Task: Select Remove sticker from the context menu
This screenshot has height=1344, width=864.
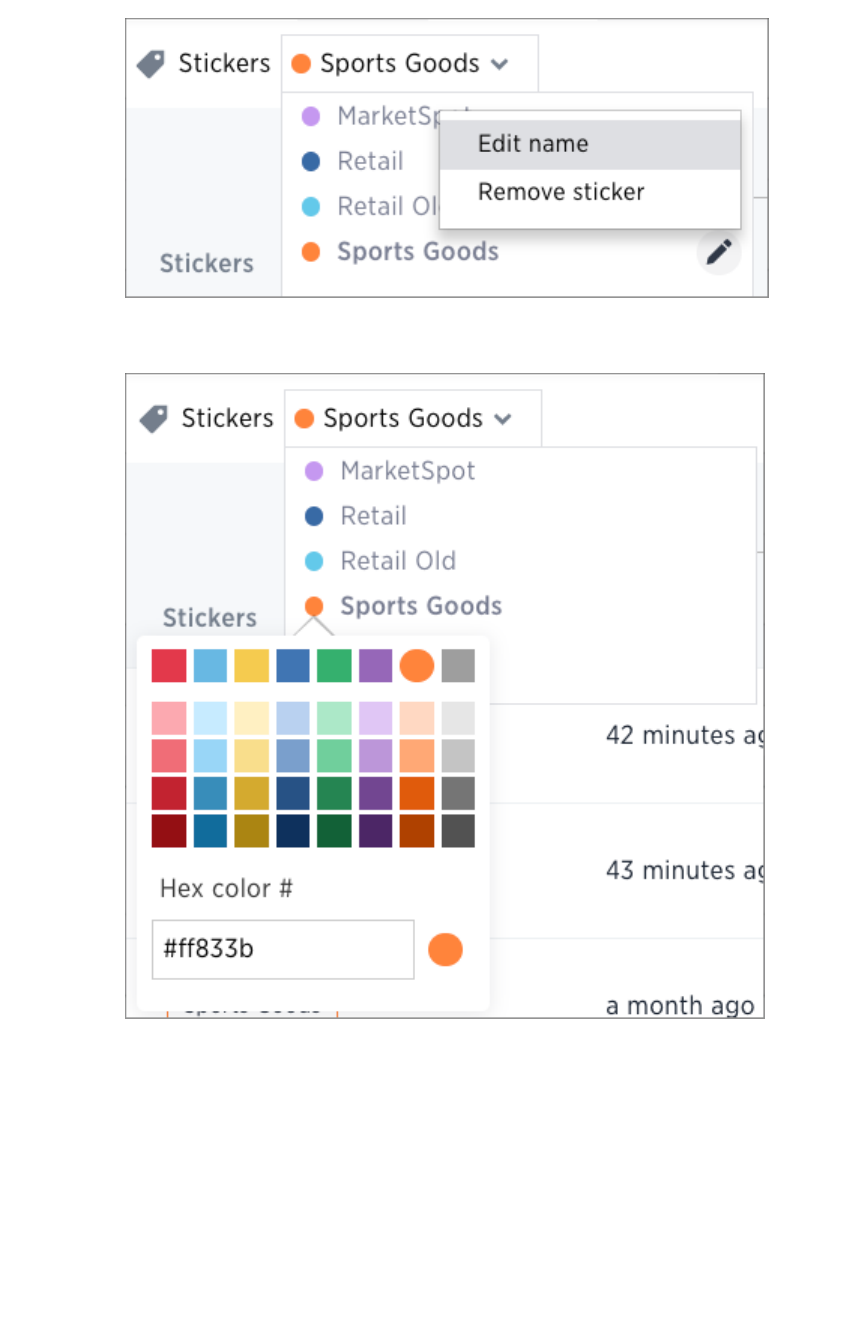Action: click(x=561, y=192)
